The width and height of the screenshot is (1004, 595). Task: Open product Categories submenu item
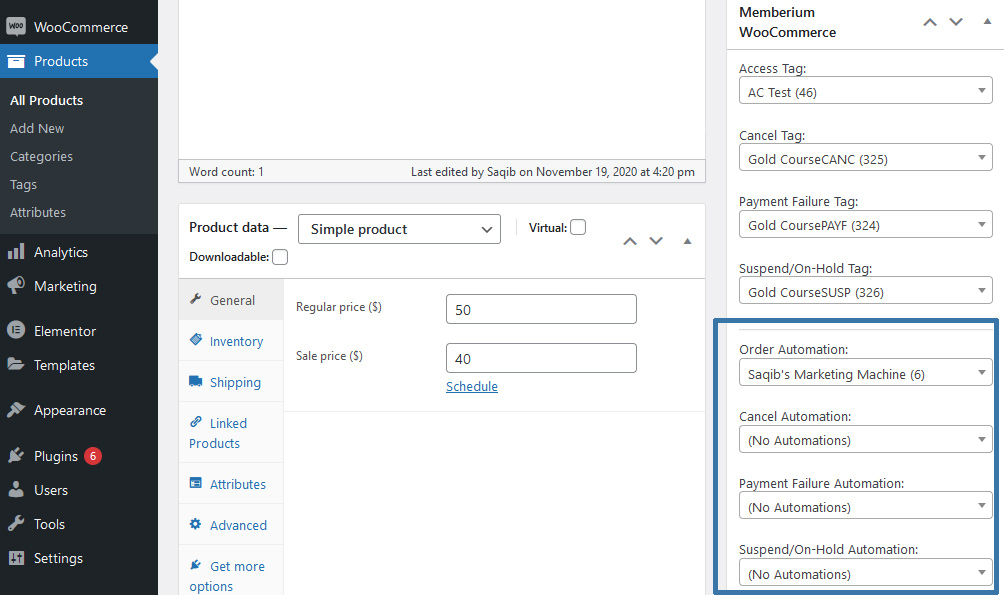coord(41,156)
